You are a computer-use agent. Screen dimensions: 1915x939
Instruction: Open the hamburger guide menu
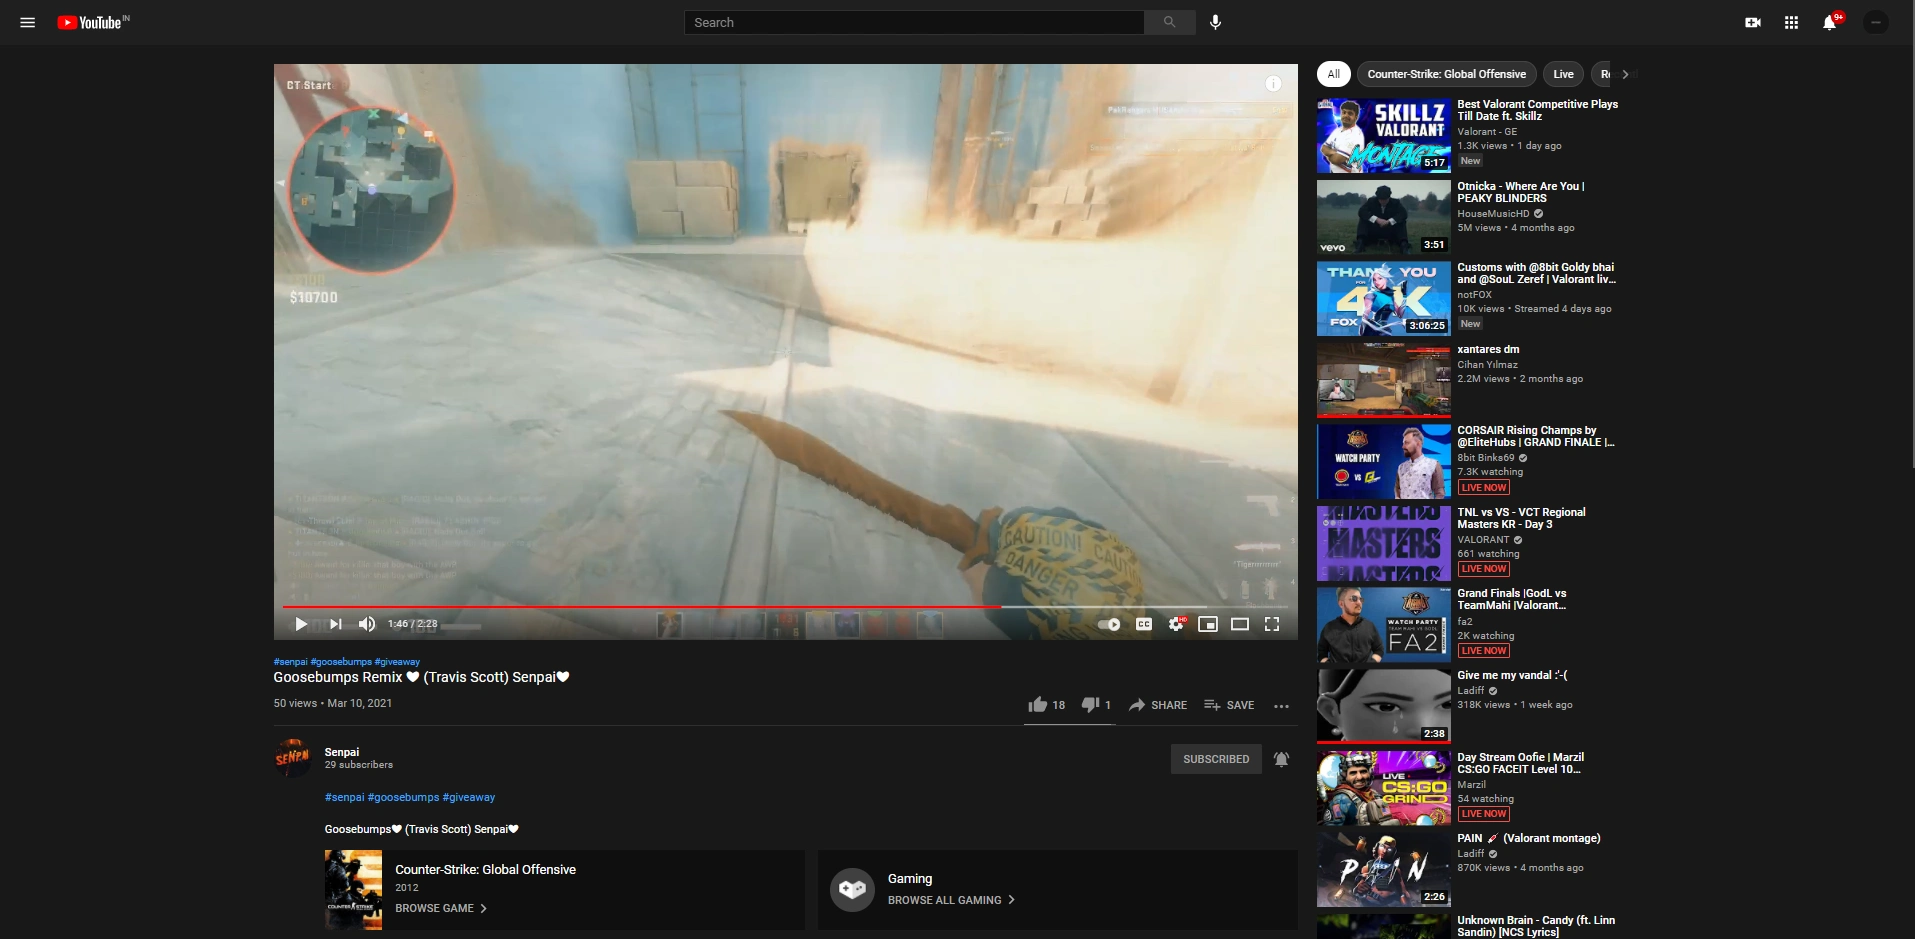point(27,22)
